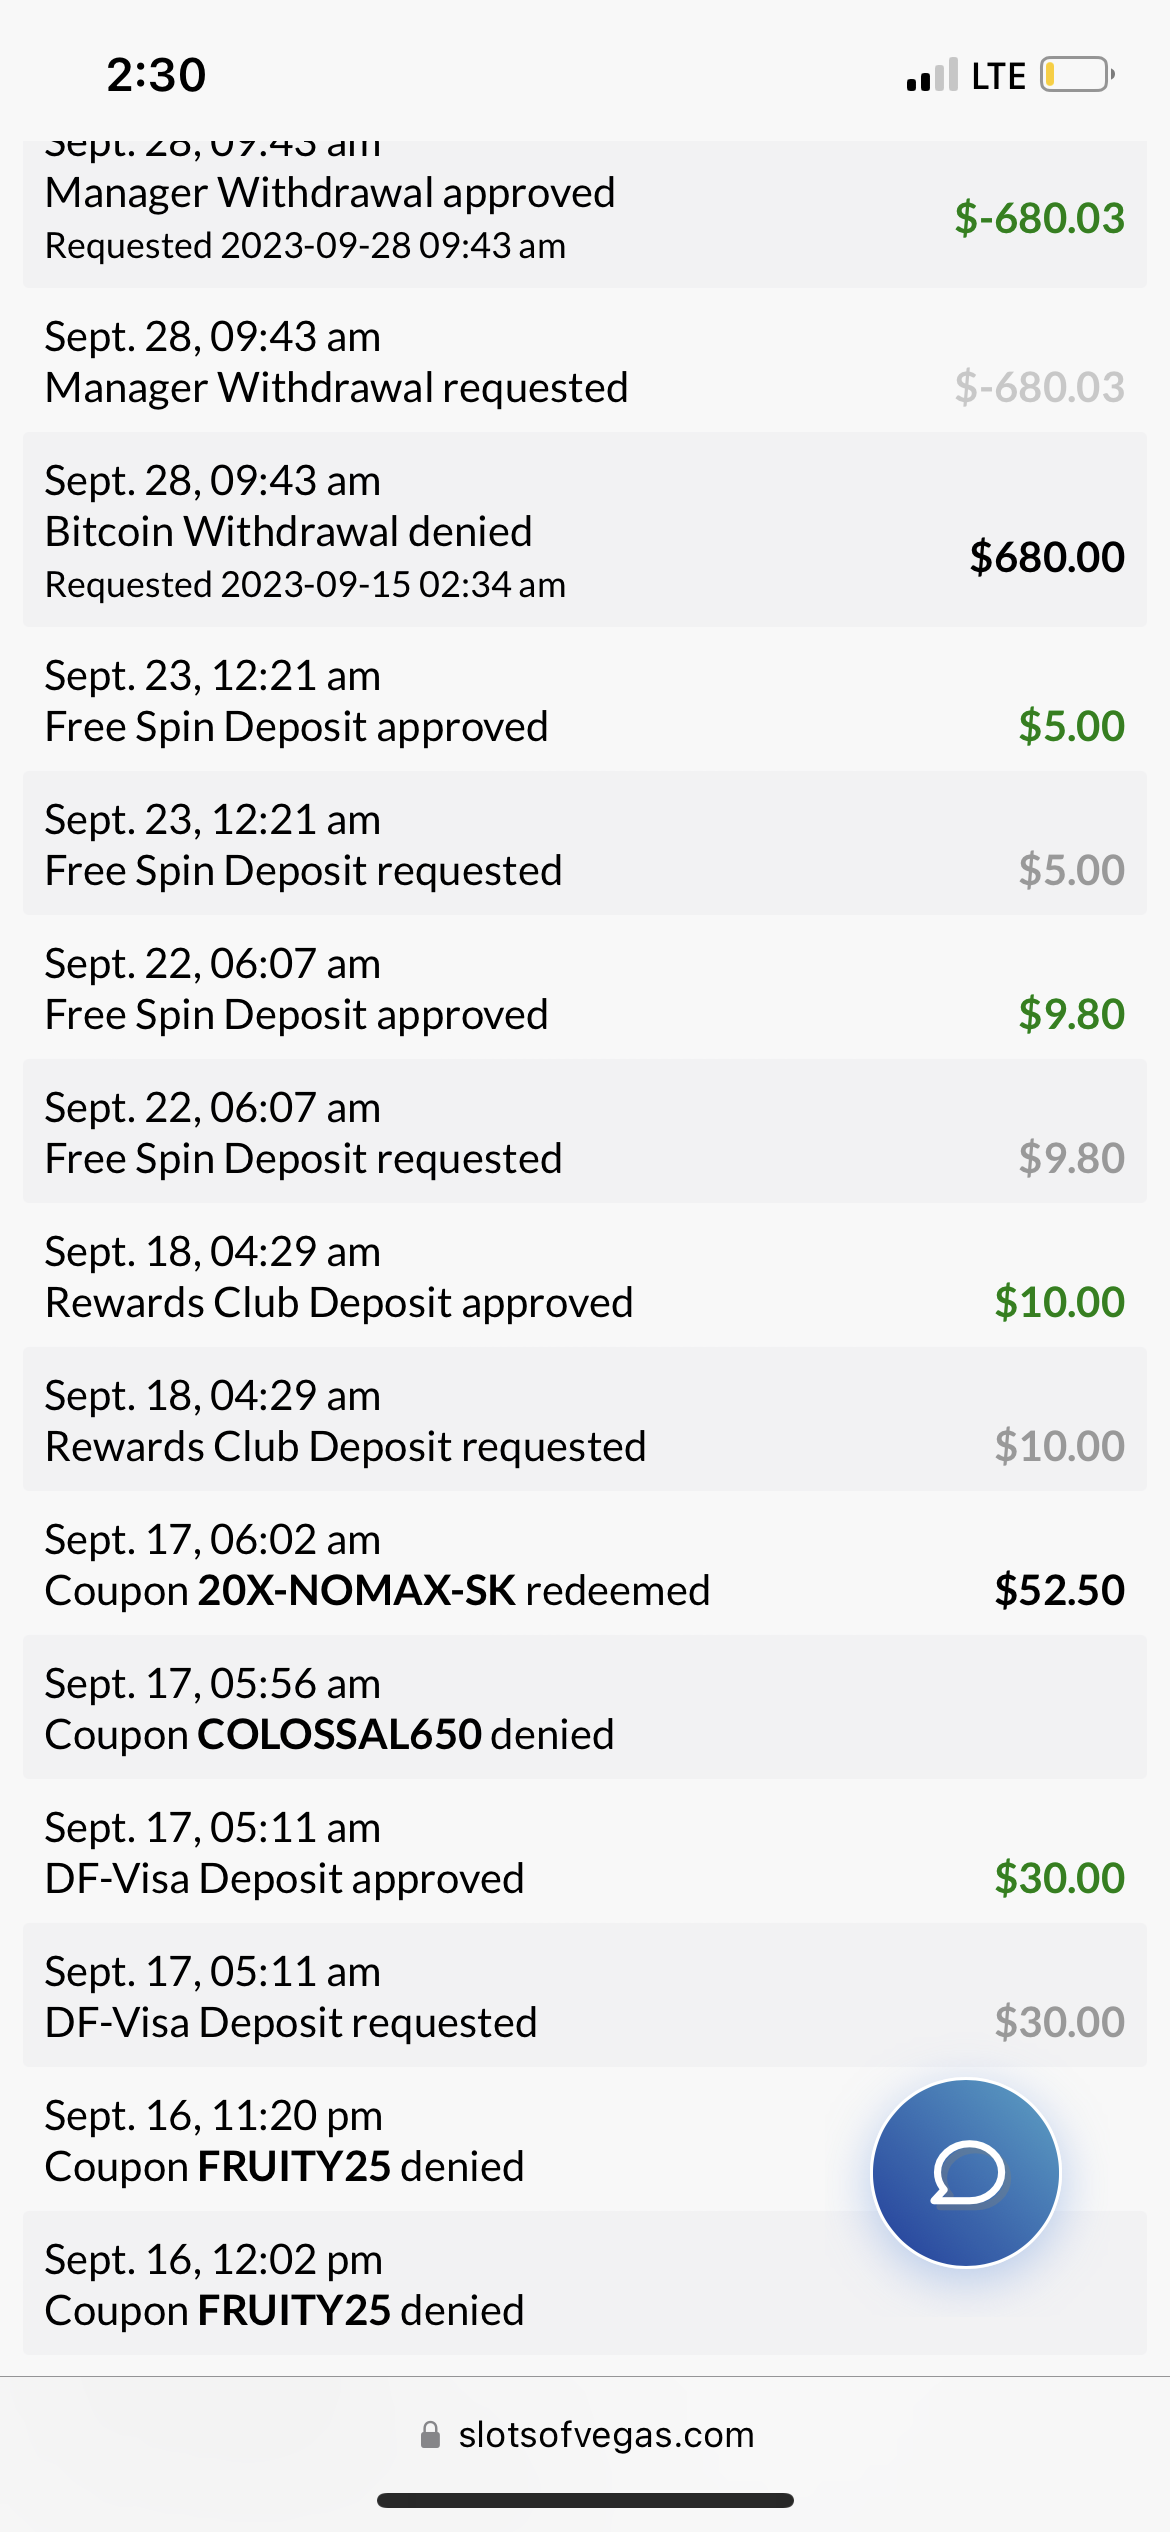Tap the battery indicator in status bar
This screenshot has width=1170, height=2532.
pos(1076,75)
